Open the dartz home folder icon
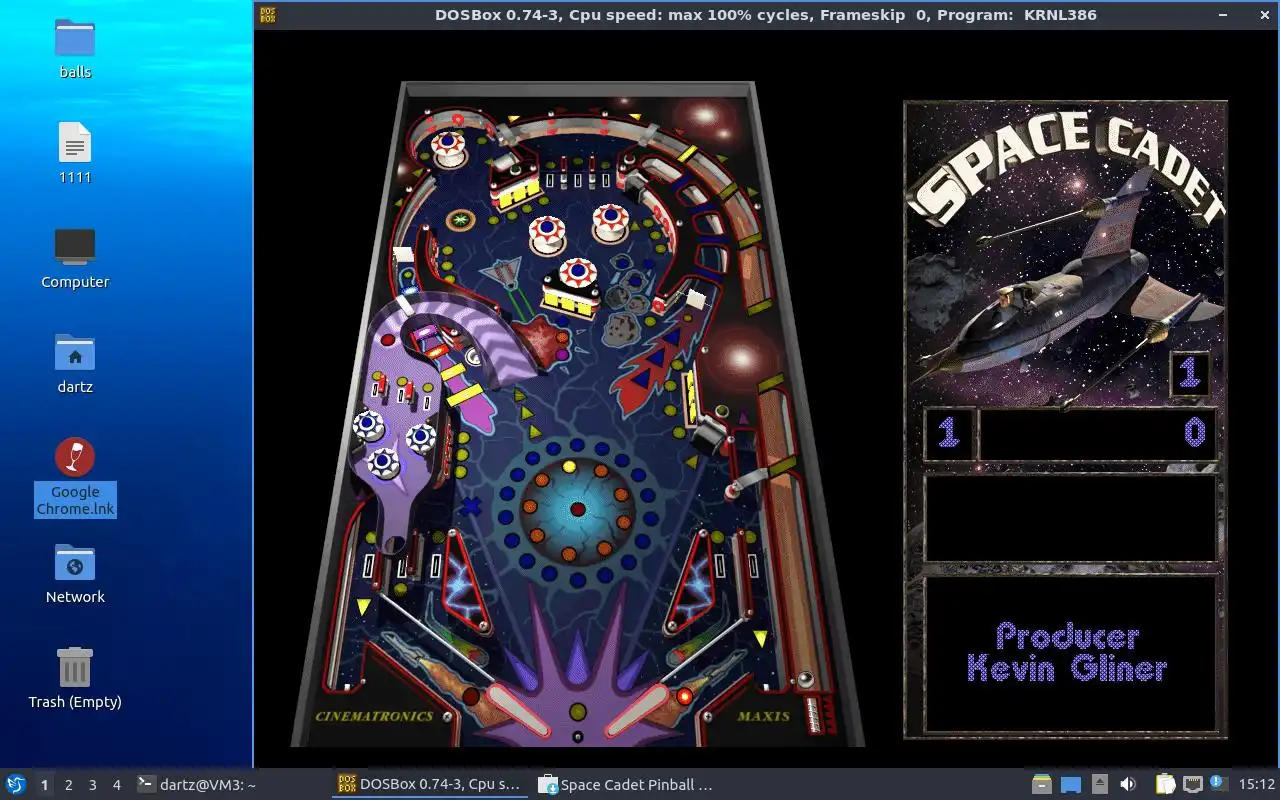Image resolution: width=1280 pixels, height=800 pixels. click(x=75, y=352)
